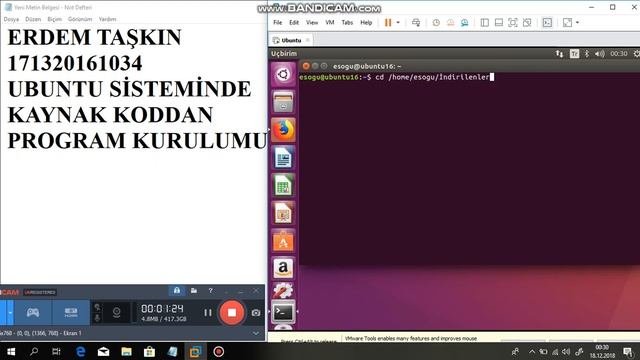Select Bandicam game recording mode
The image size is (640, 360).
coord(33,313)
